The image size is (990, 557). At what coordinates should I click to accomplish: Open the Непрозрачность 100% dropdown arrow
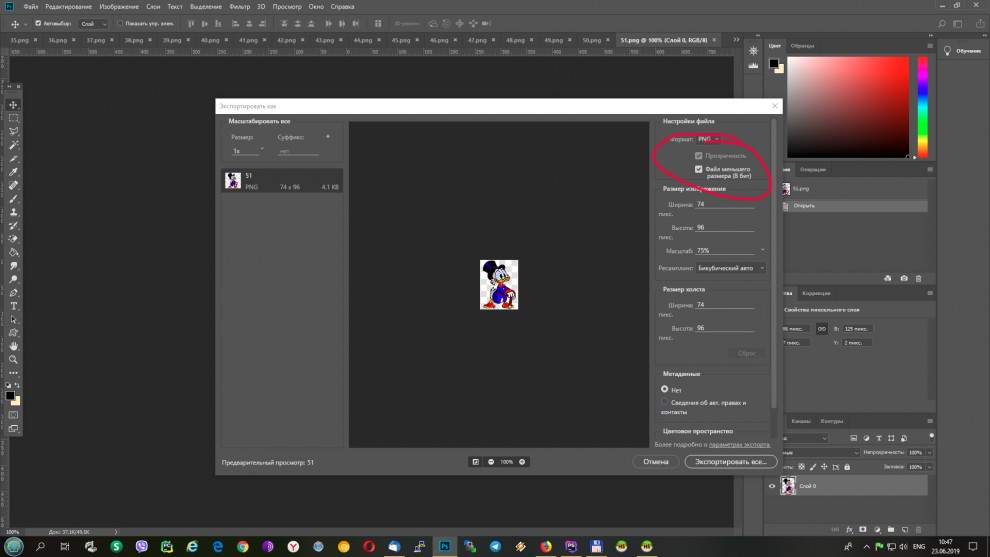pos(929,453)
